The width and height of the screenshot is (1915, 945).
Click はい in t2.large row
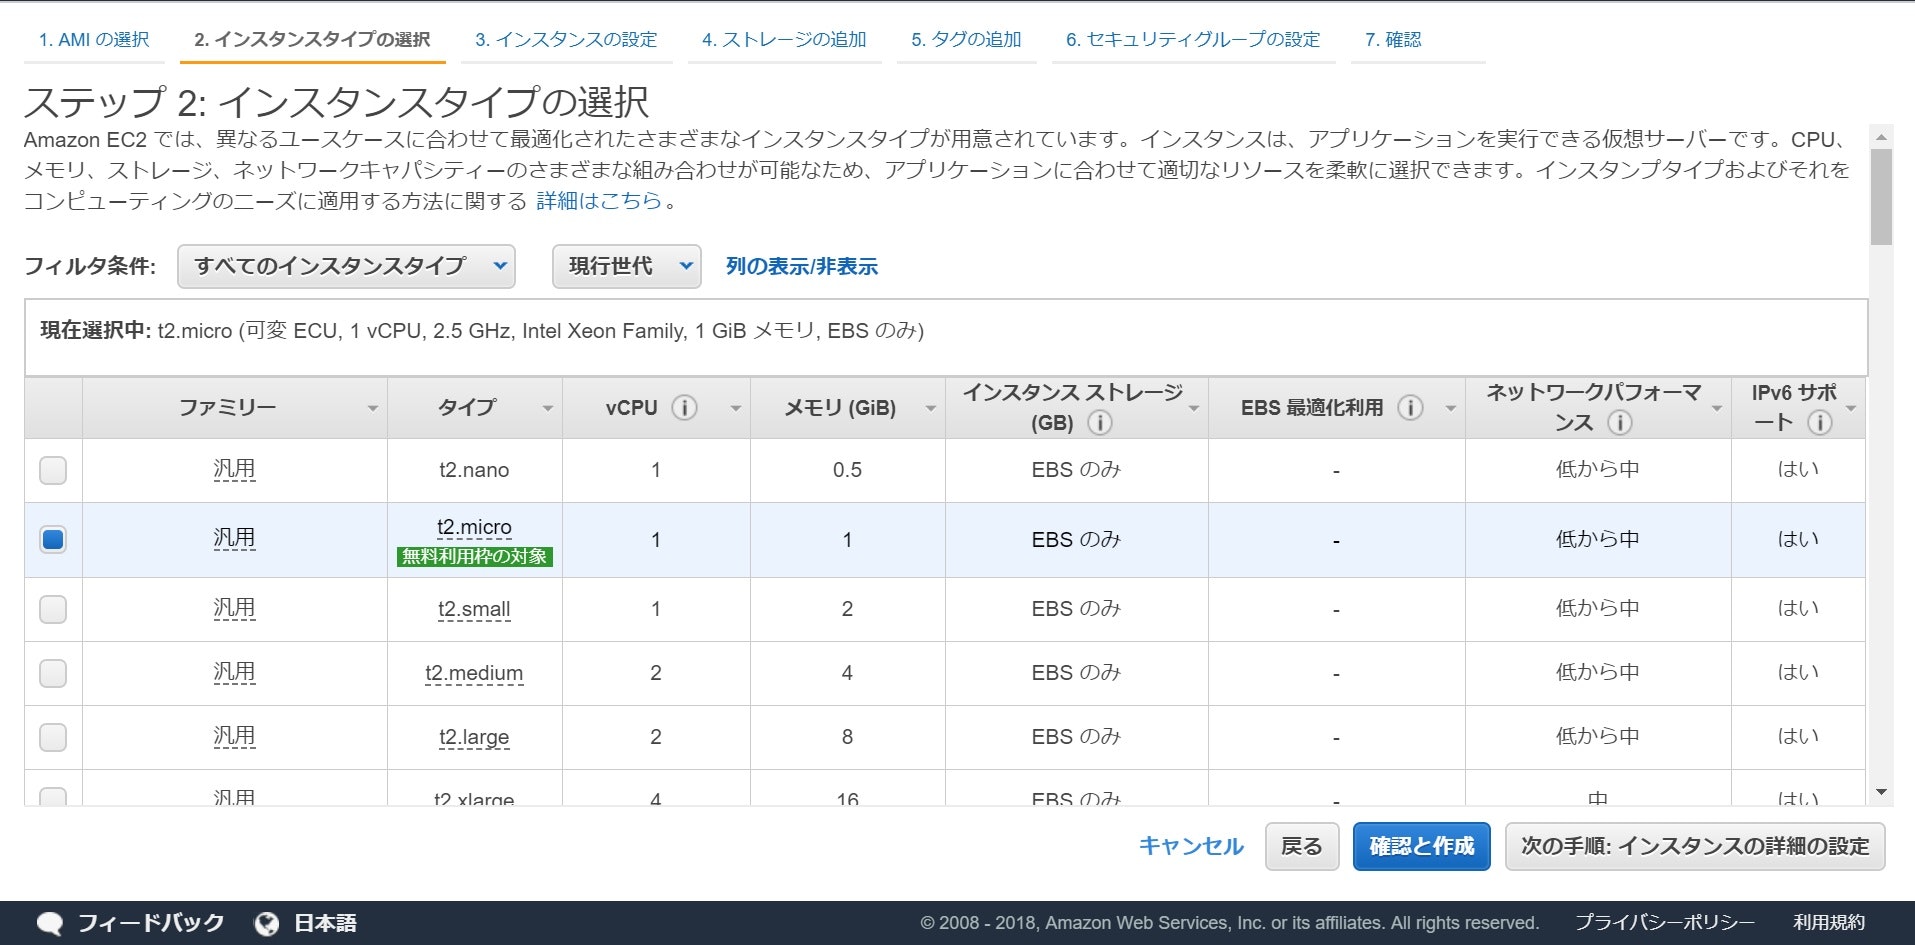tap(1797, 737)
